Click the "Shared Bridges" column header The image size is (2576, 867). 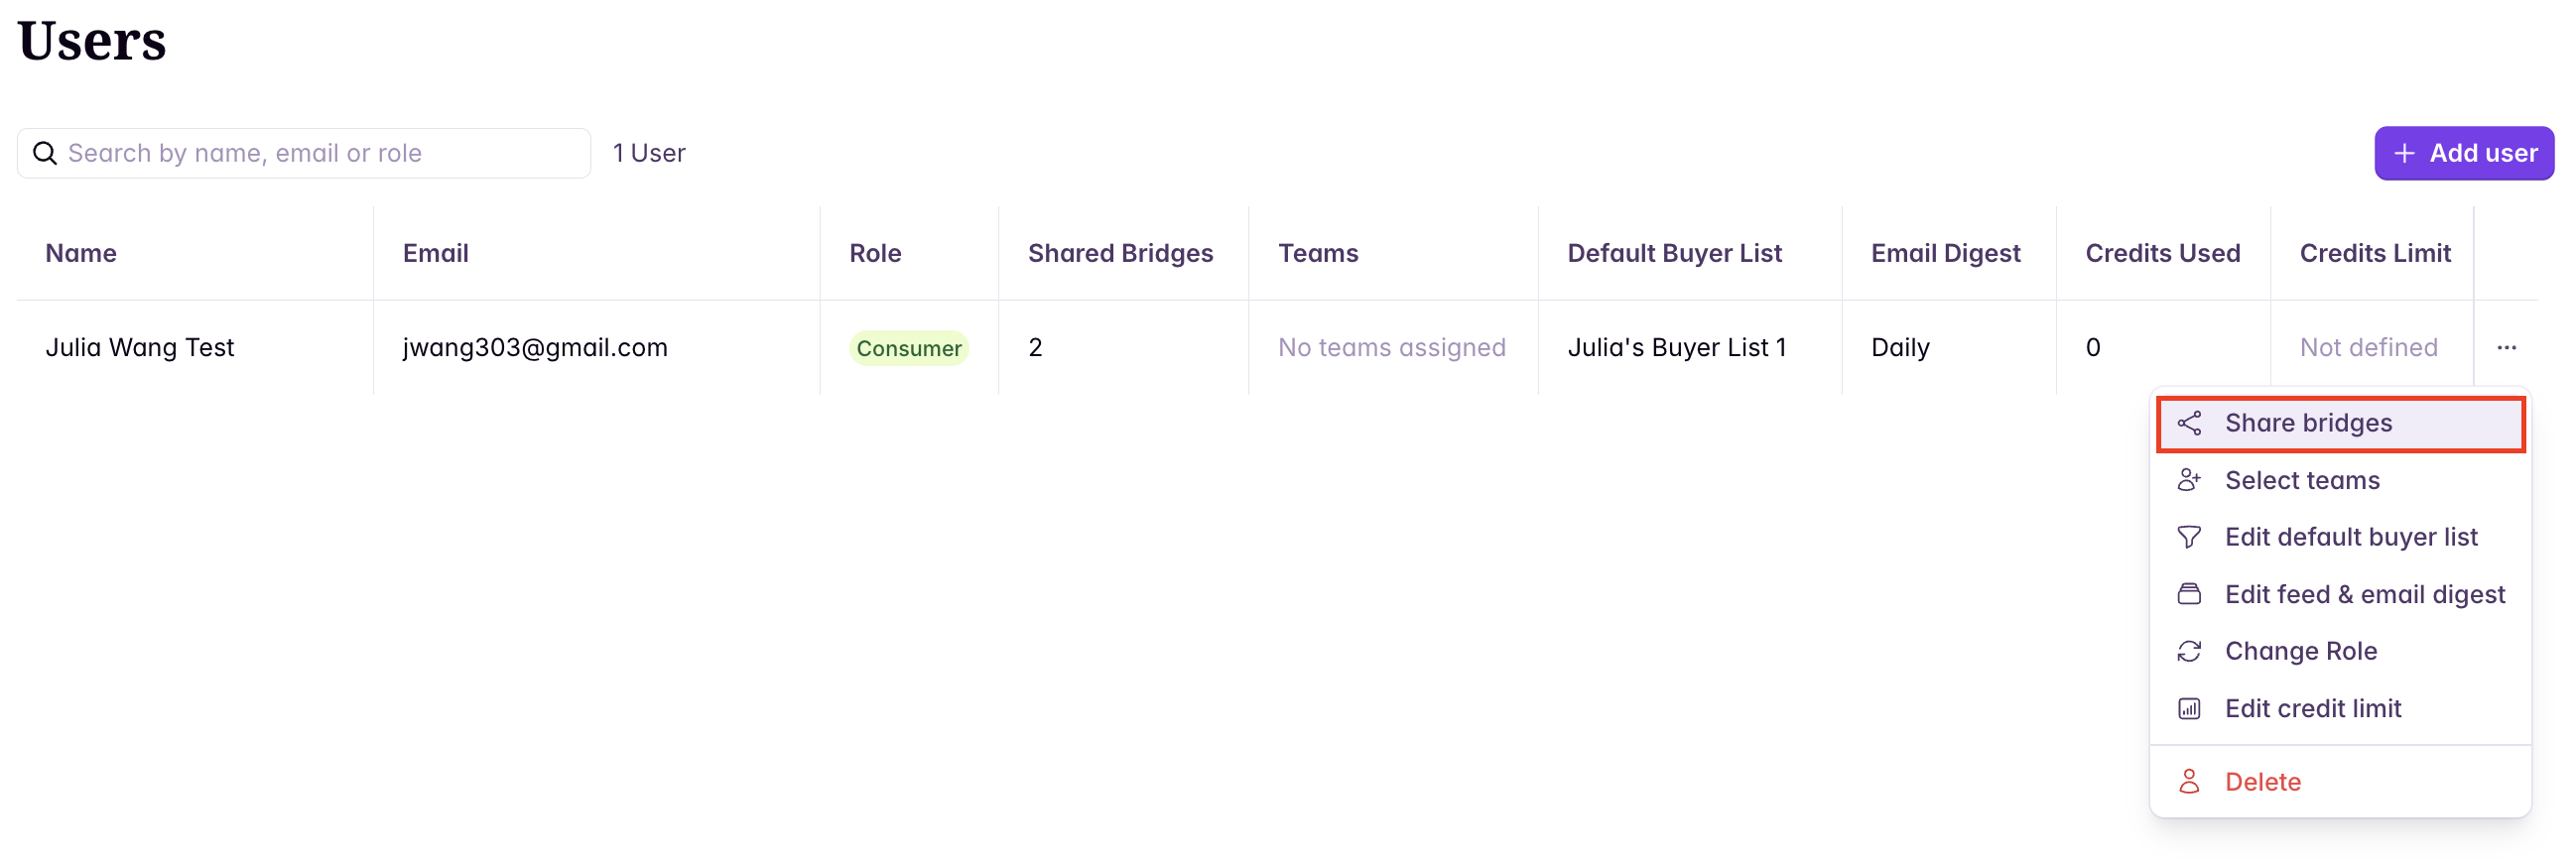pyautogui.click(x=1121, y=253)
